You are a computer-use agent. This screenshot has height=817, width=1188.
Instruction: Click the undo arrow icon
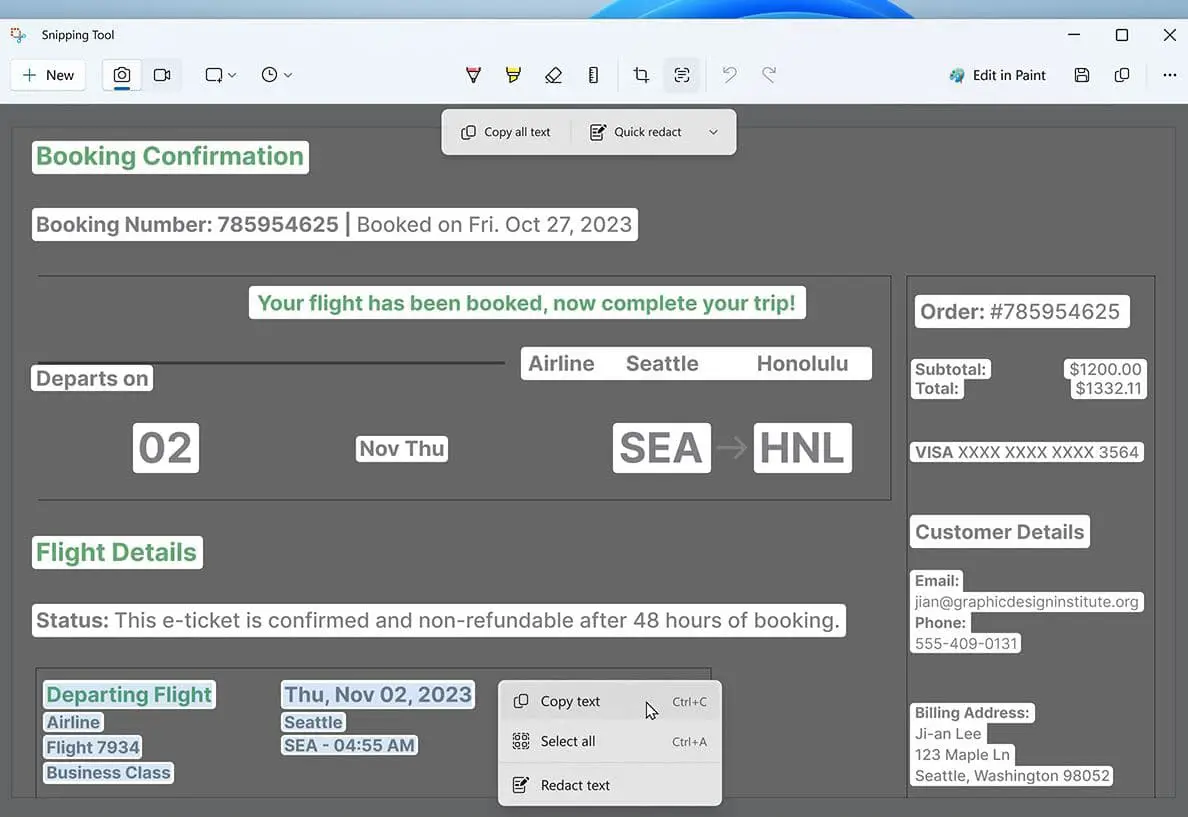pos(729,75)
